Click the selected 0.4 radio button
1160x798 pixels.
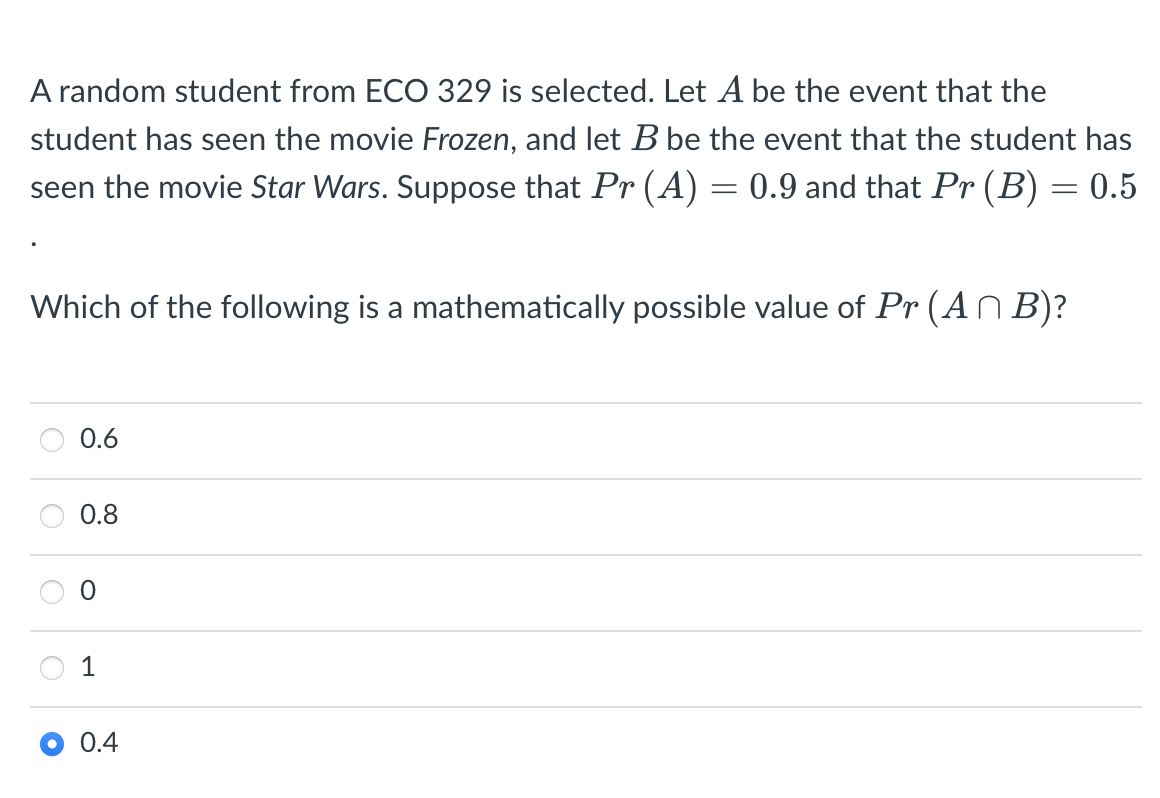point(52,744)
